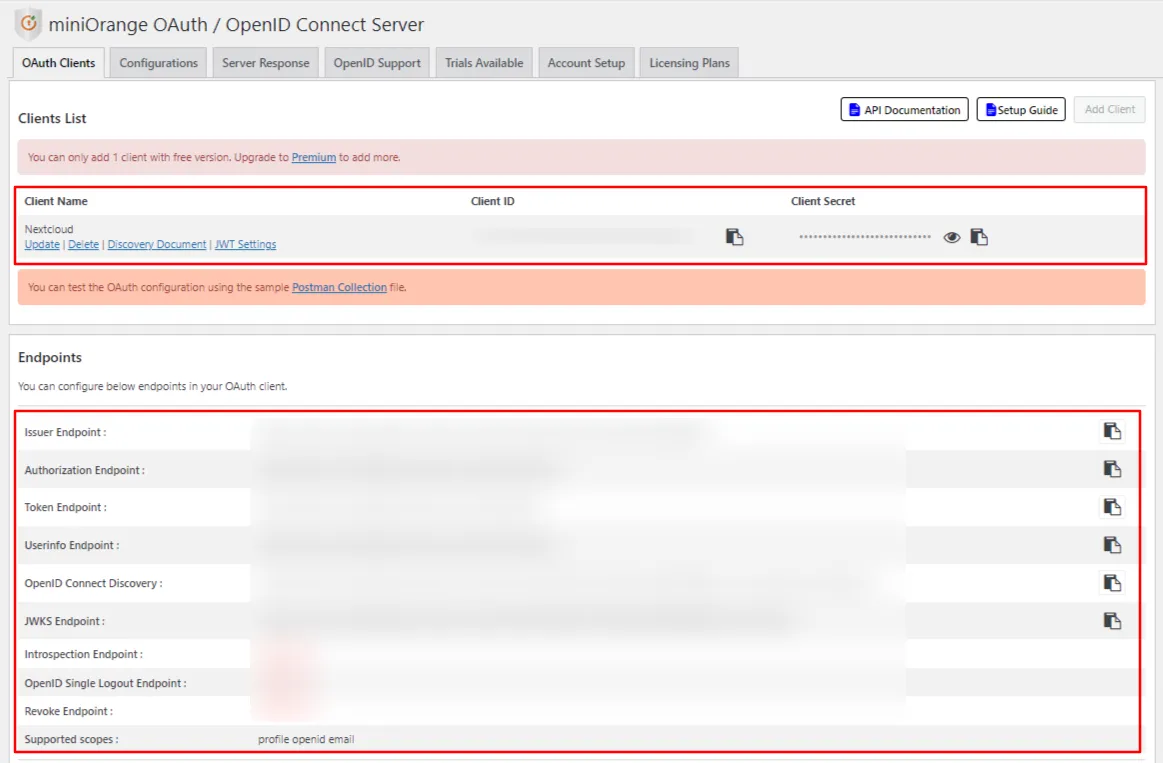Switch to the Configurations tab
Viewport: 1163px width, 763px height.
point(158,63)
